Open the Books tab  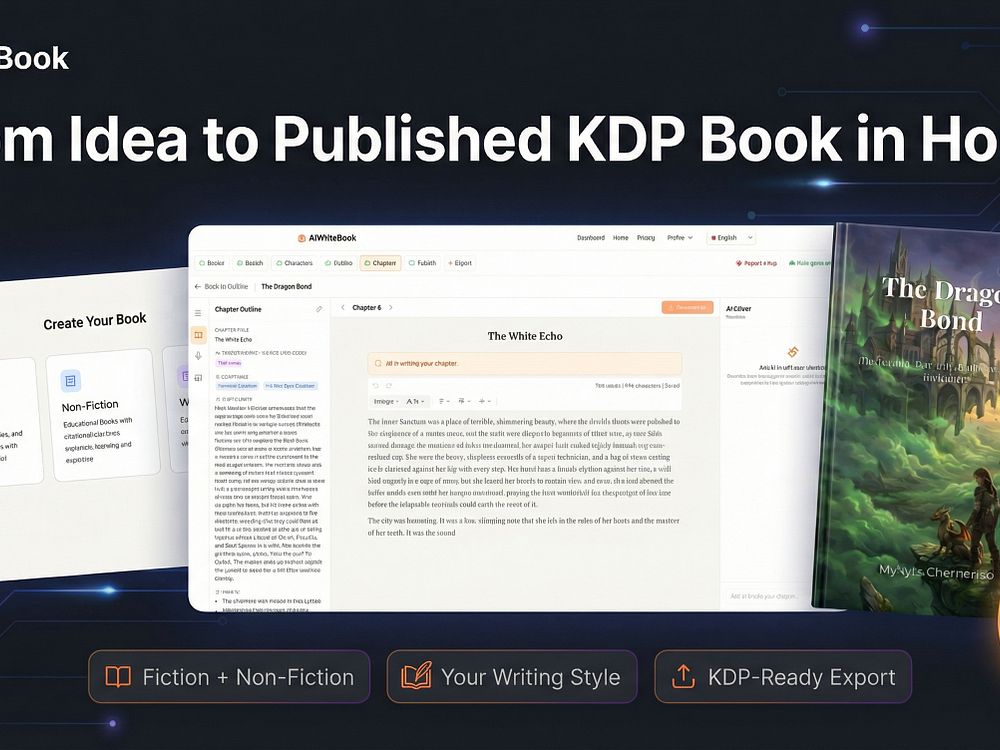[x=212, y=263]
